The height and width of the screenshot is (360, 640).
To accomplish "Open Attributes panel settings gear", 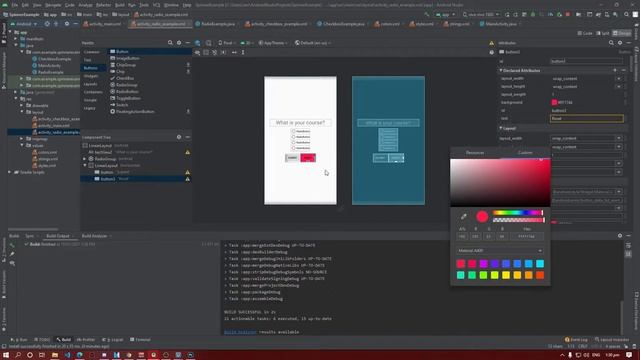I will (x=620, y=43).
